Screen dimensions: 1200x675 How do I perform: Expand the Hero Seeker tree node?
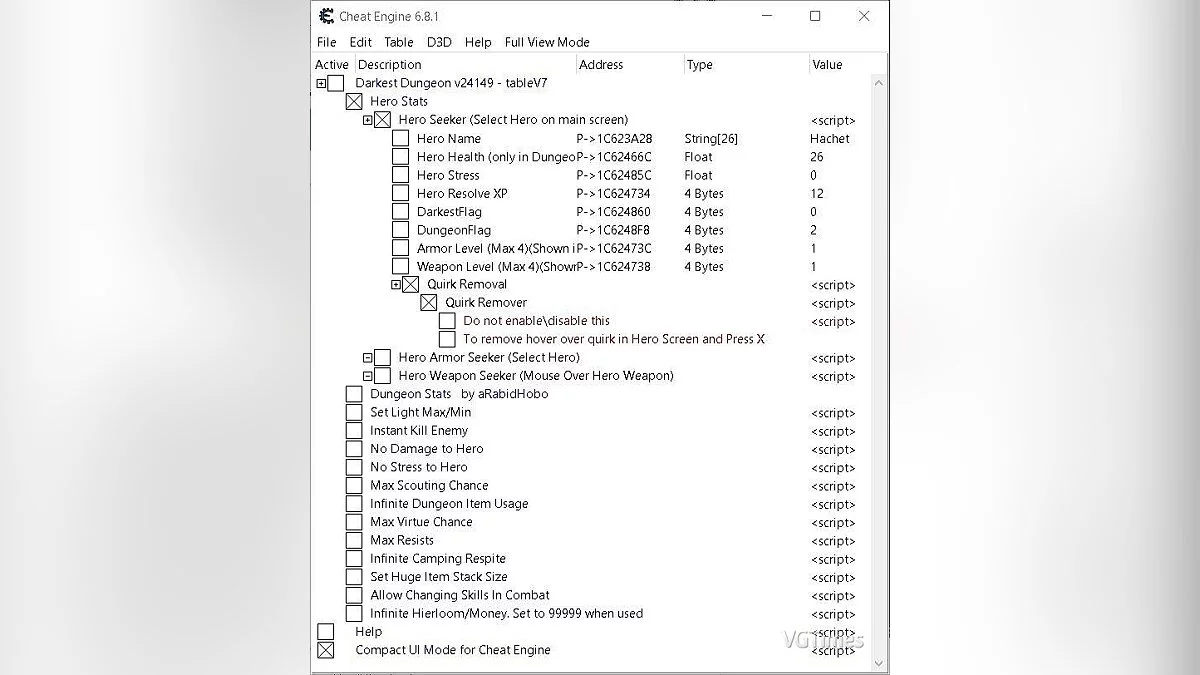[368, 120]
